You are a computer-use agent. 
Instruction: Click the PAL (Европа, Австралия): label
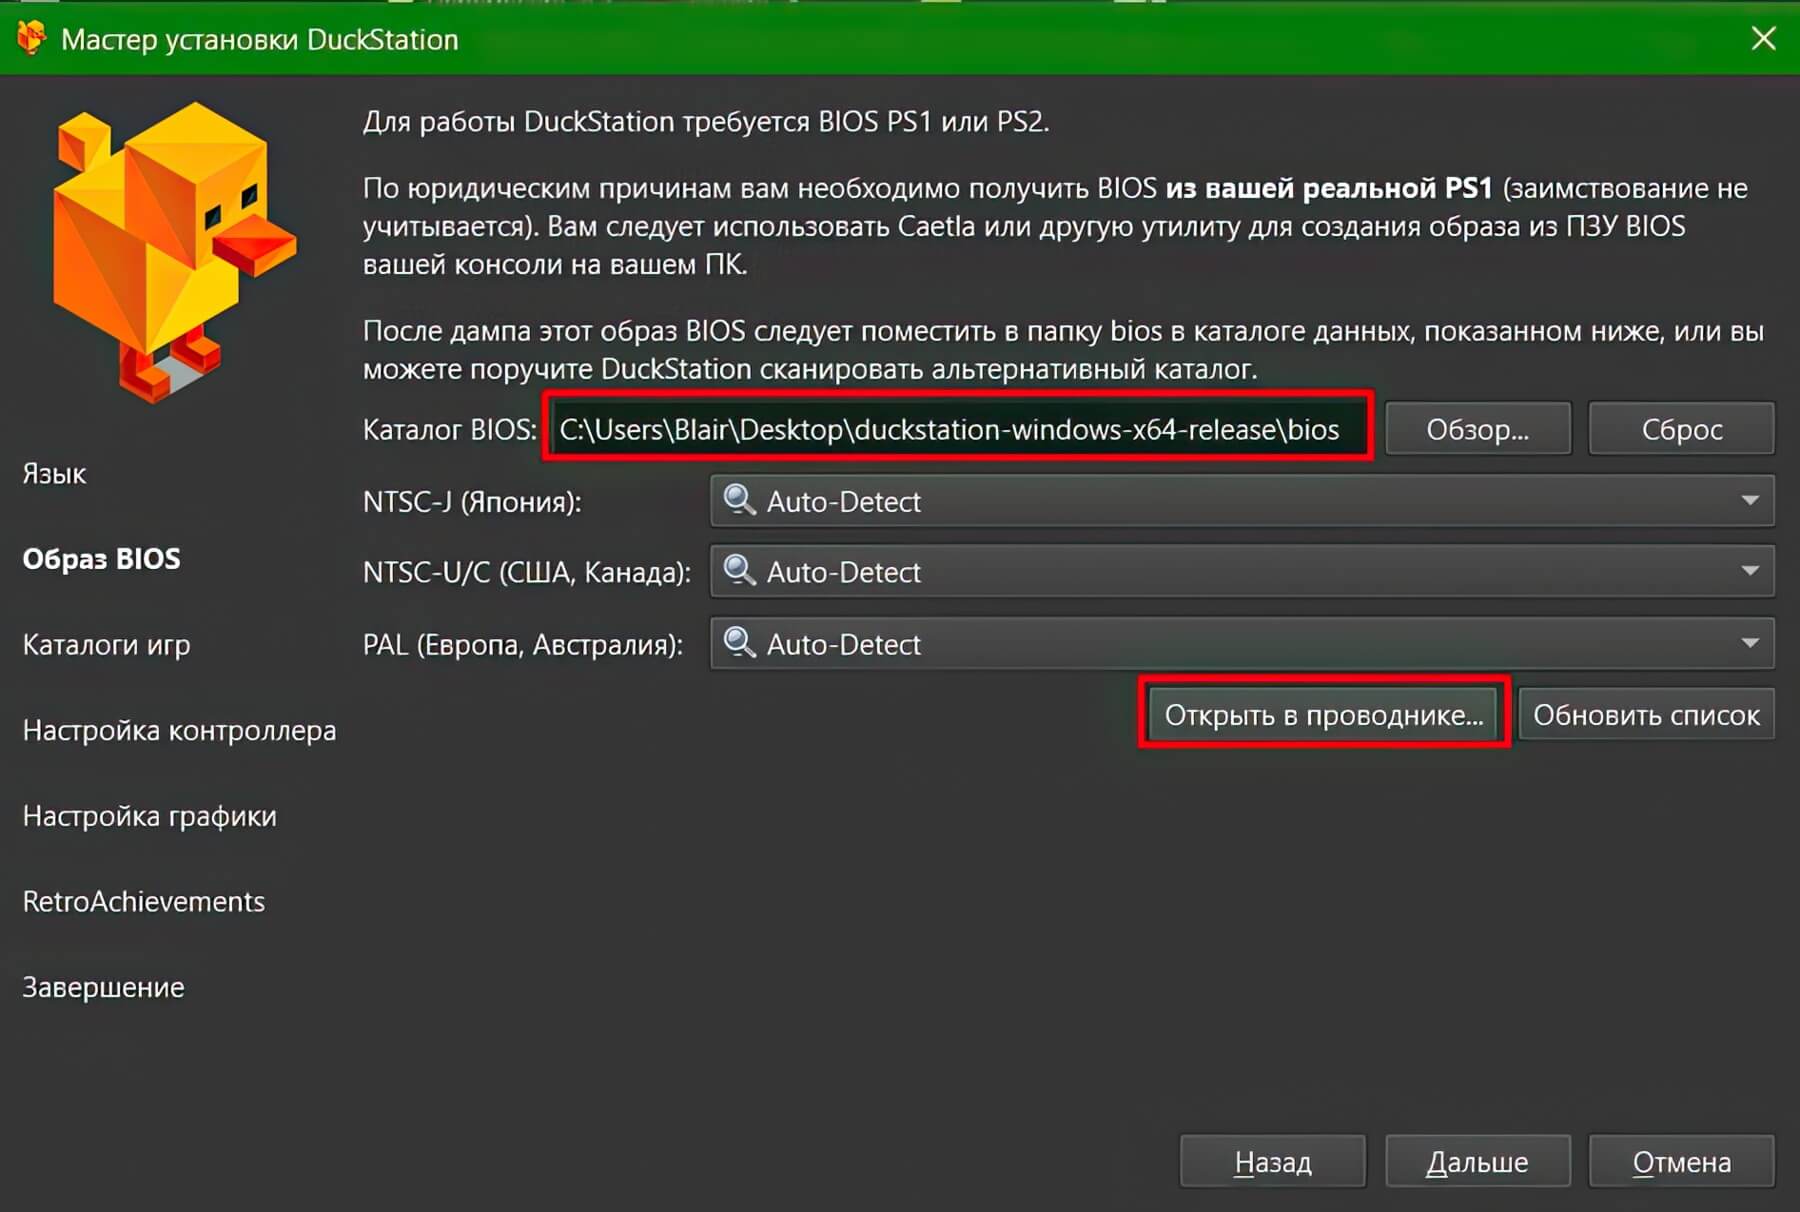pos(523,644)
